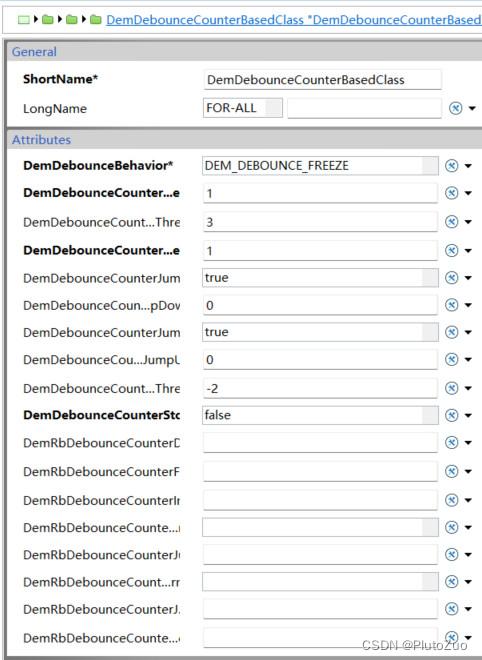Click the empty DemRbDebounceCounterD input field

click(x=320, y=443)
